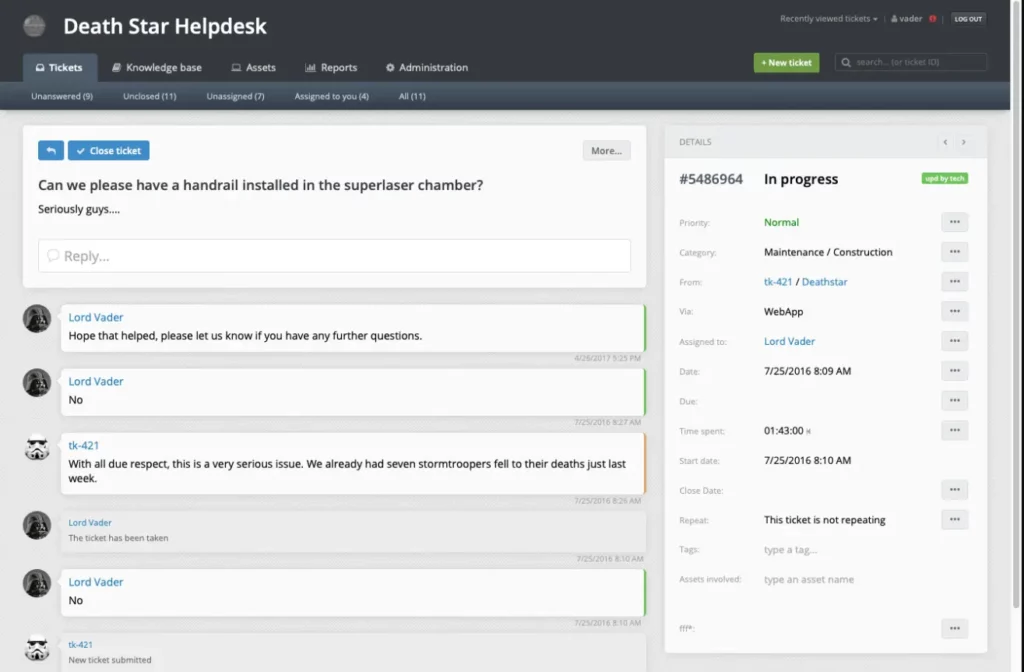The height and width of the screenshot is (672, 1024).
Task: Click tk-421 stormtrooper avatar beside 'With all due respect'
Action: pyautogui.click(x=37, y=447)
